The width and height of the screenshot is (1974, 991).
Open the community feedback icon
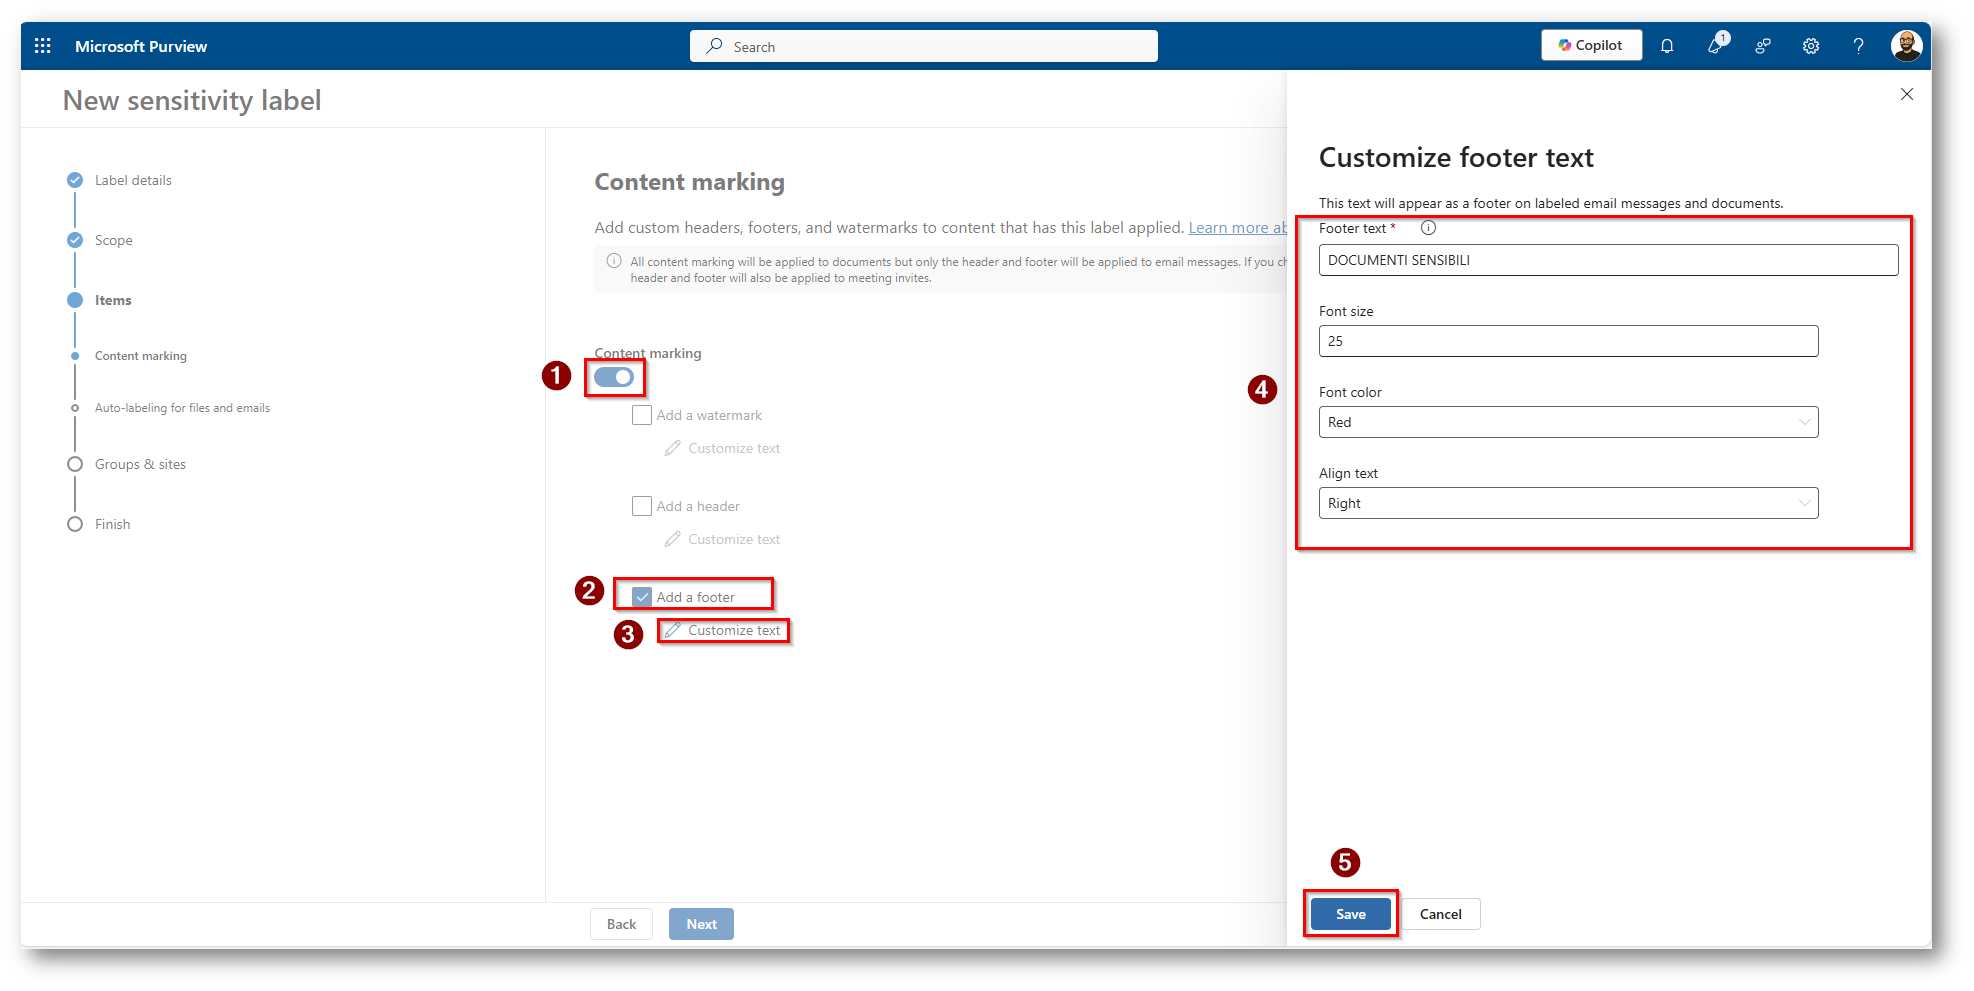(x=1763, y=46)
